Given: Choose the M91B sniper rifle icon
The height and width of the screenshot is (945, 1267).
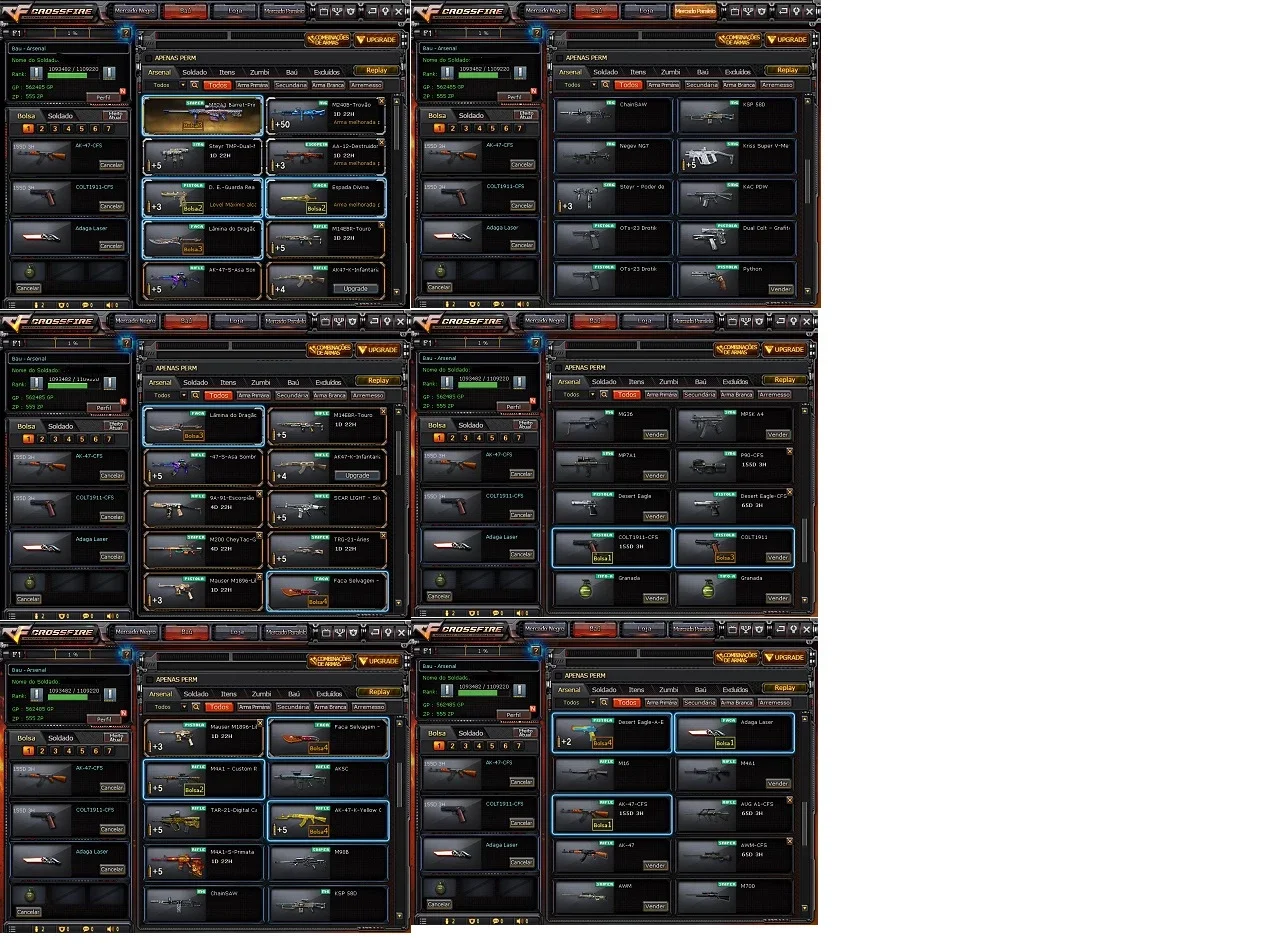Looking at the screenshot, I should pyautogui.click(x=300, y=861).
